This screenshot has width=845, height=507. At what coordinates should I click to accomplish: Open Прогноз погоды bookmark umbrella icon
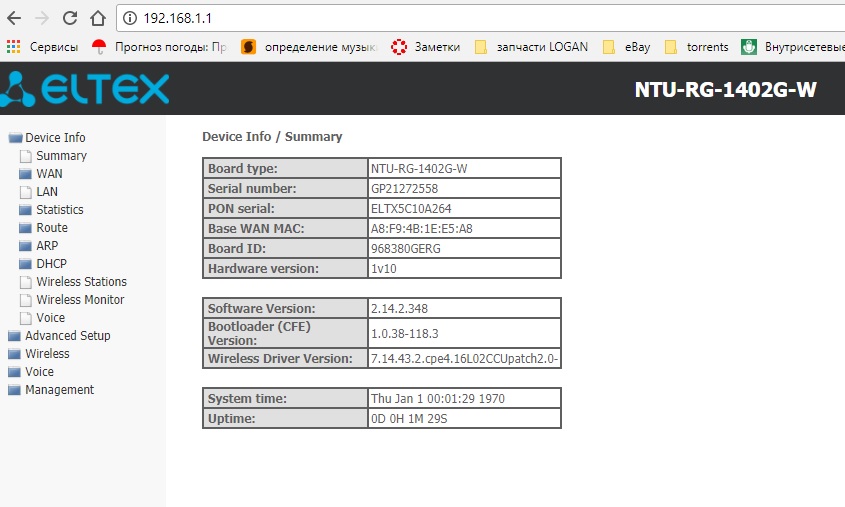pyautogui.click(x=99, y=47)
